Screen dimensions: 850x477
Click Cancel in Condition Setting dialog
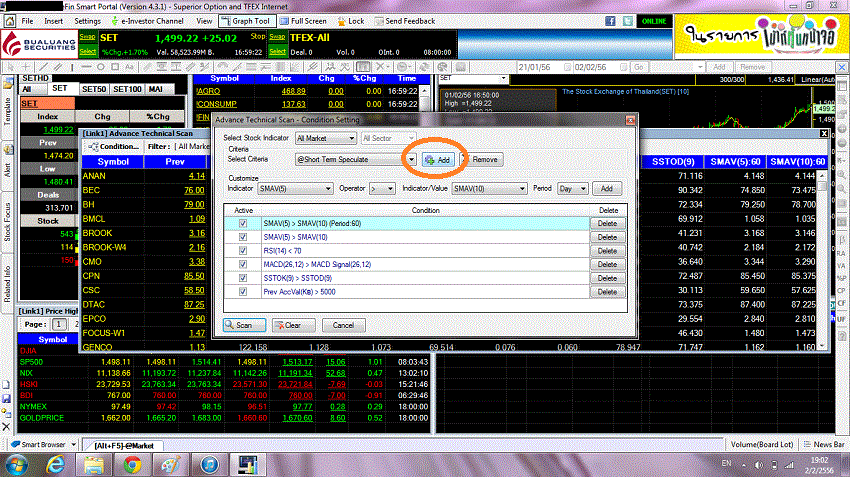pyautogui.click(x=343, y=325)
